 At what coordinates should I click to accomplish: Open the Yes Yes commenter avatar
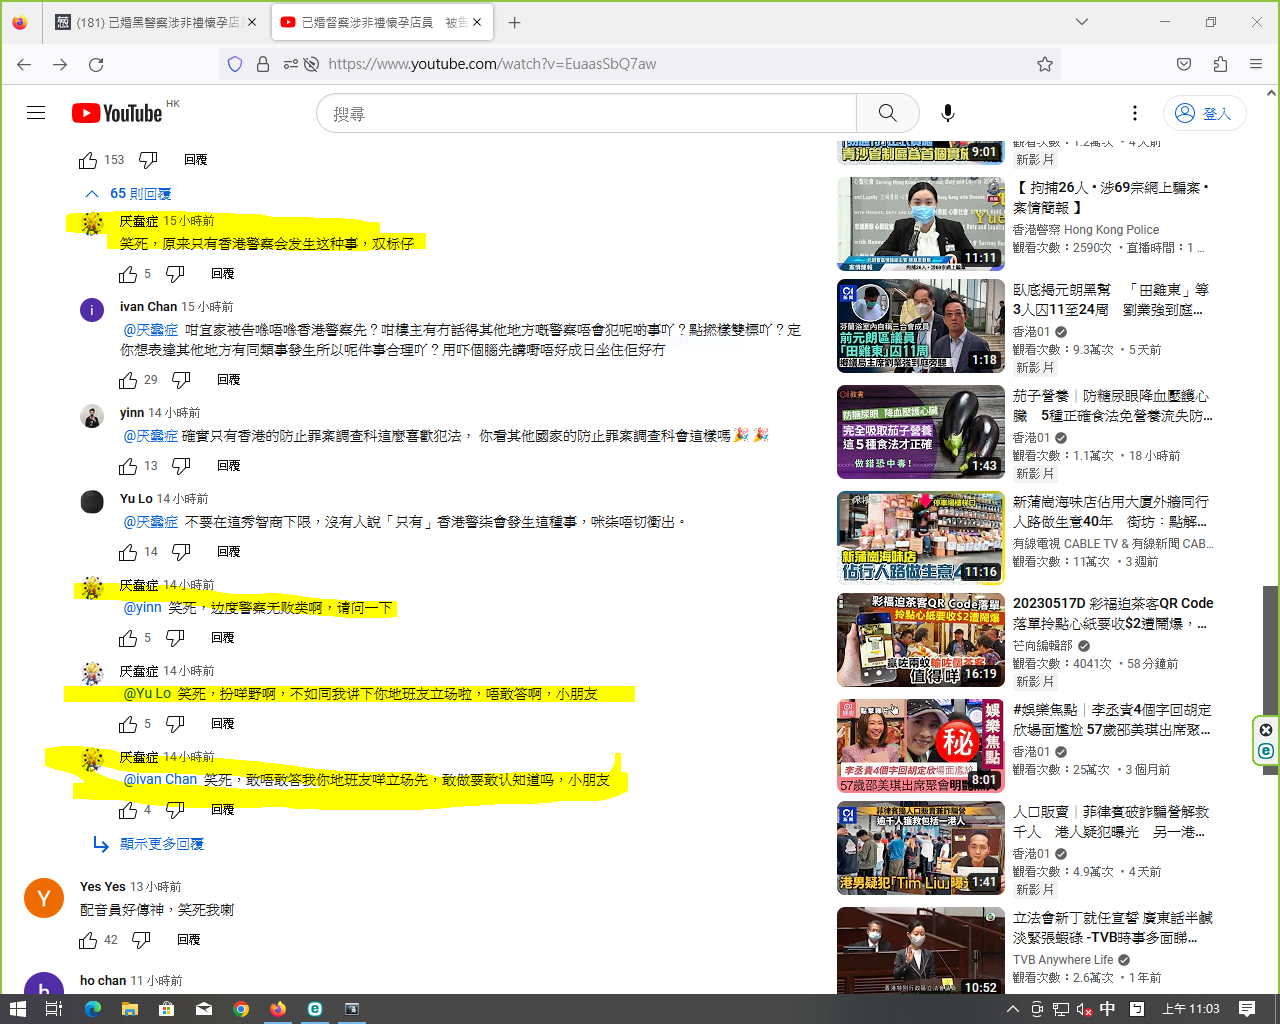[x=44, y=898]
